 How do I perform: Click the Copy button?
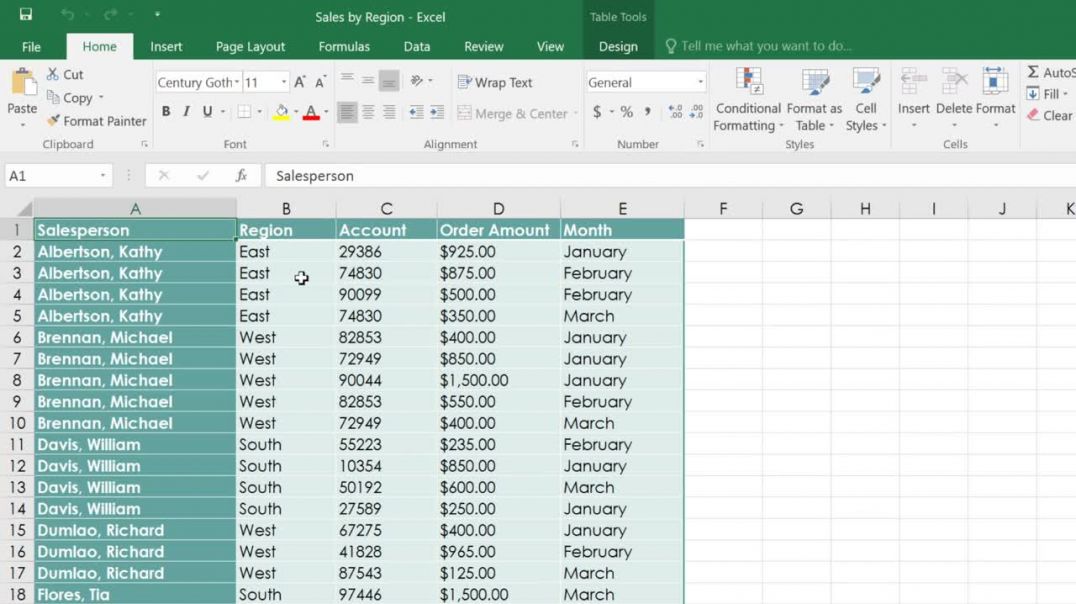click(69, 97)
